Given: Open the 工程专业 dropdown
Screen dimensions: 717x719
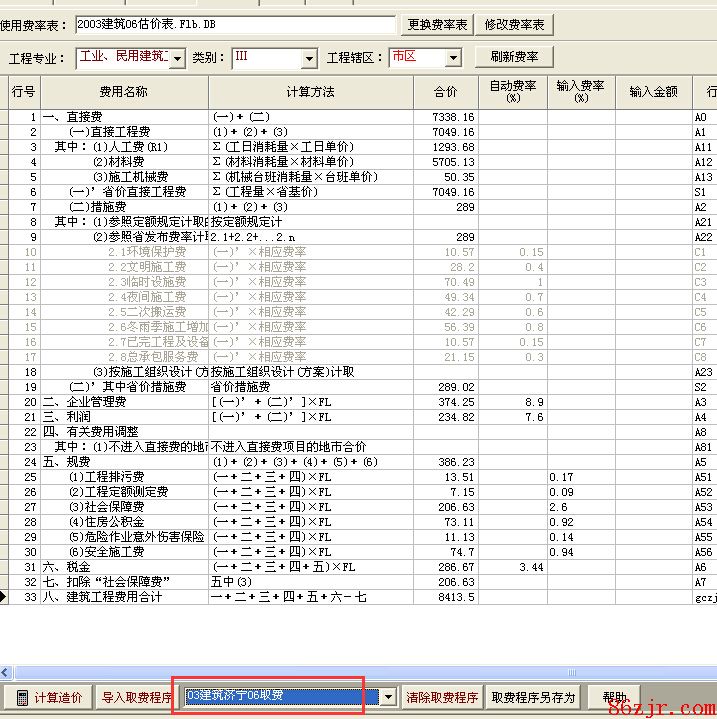Looking at the screenshot, I should 177,58.
